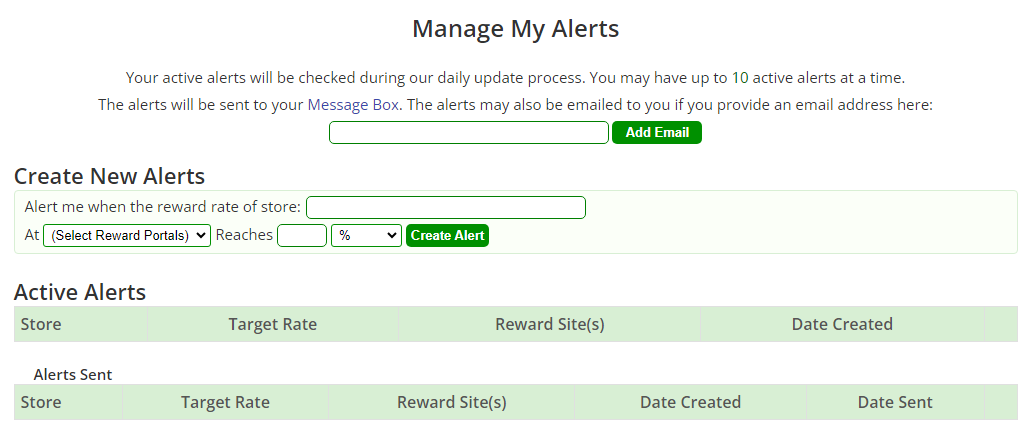Click Date Created header in Alerts Sent
The height and width of the screenshot is (437, 1030).
pos(690,402)
